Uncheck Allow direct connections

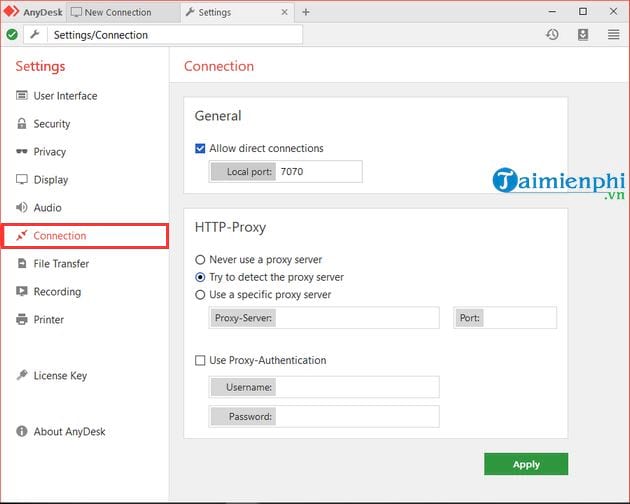pyautogui.click(x=200, y=149)
